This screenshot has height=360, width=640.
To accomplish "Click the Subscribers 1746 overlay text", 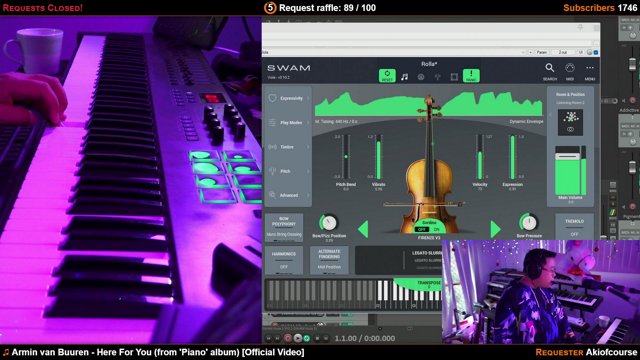I will point(600,8).
